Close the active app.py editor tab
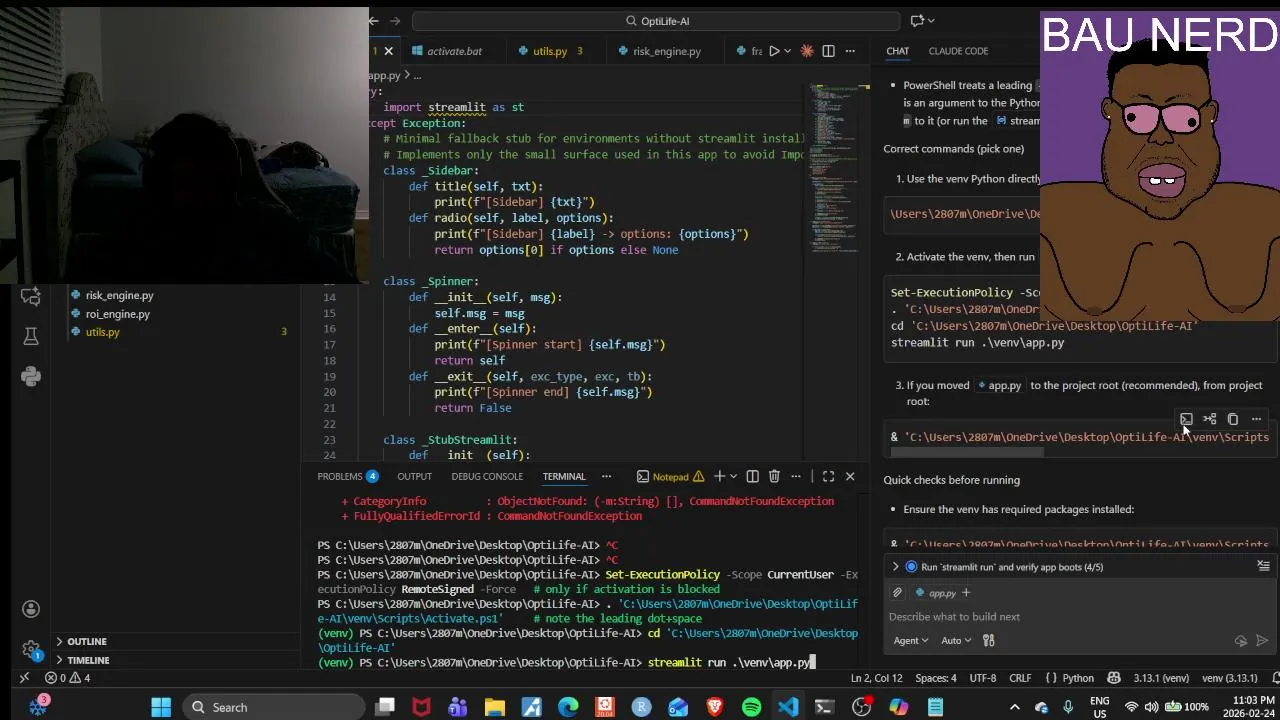 pos(389,51)
